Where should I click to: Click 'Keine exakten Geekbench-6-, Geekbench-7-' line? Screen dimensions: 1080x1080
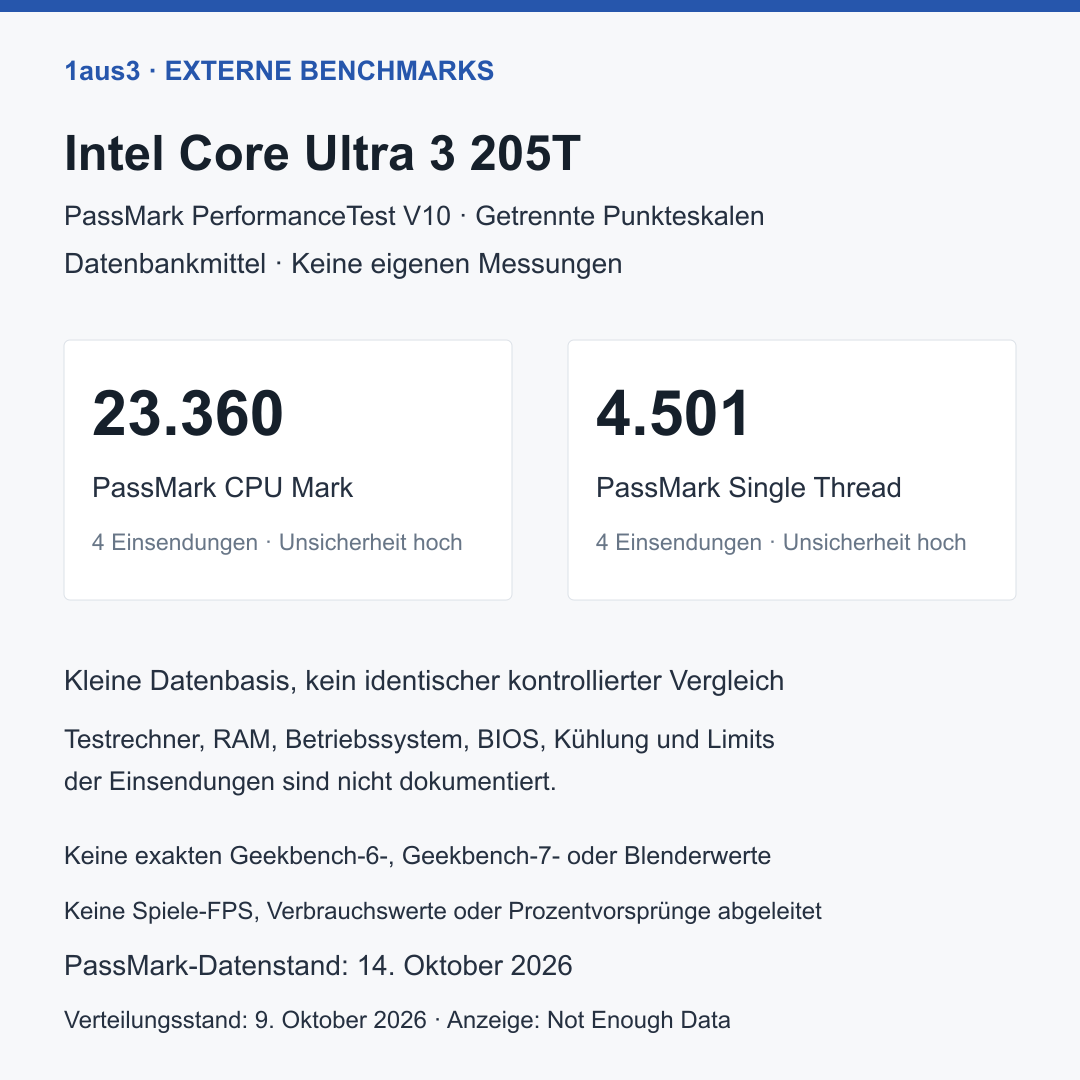(417, 855)
